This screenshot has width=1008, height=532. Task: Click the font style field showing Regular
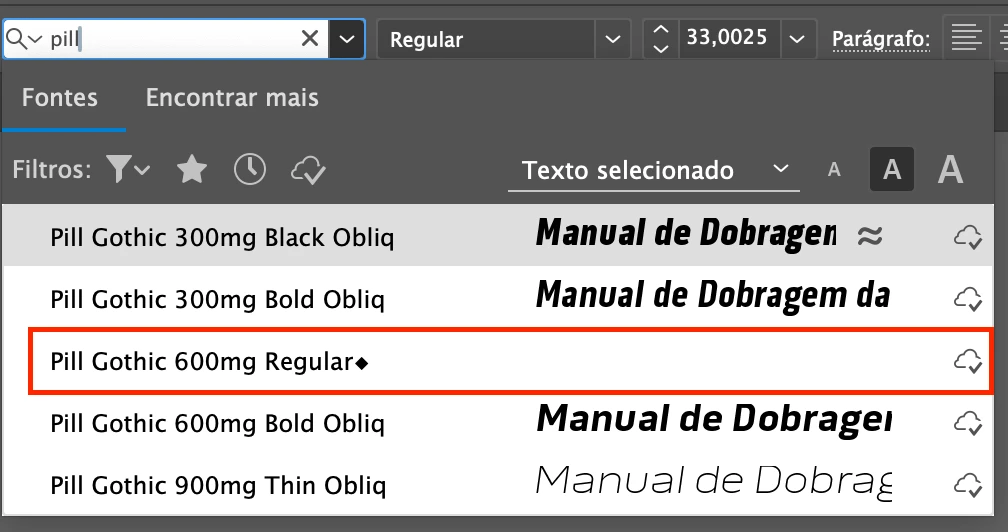(486, 39)
